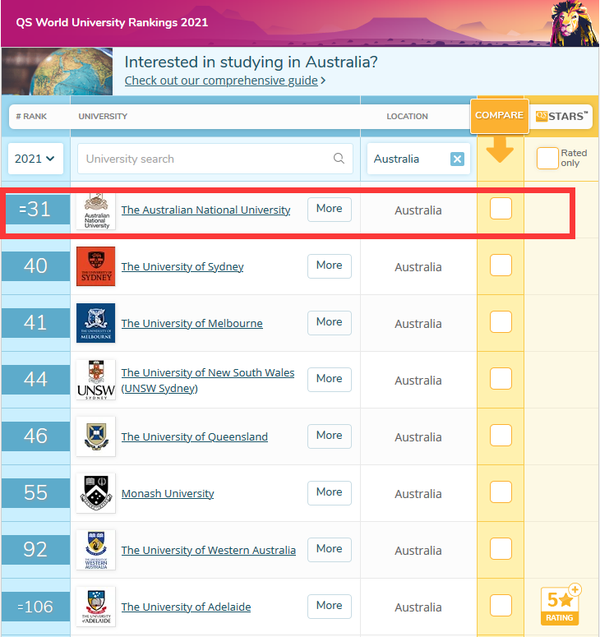The width and height of the screenshot is (600, 637).
Task: Open the Australia location filter field
Action: [x=418, y=159]
